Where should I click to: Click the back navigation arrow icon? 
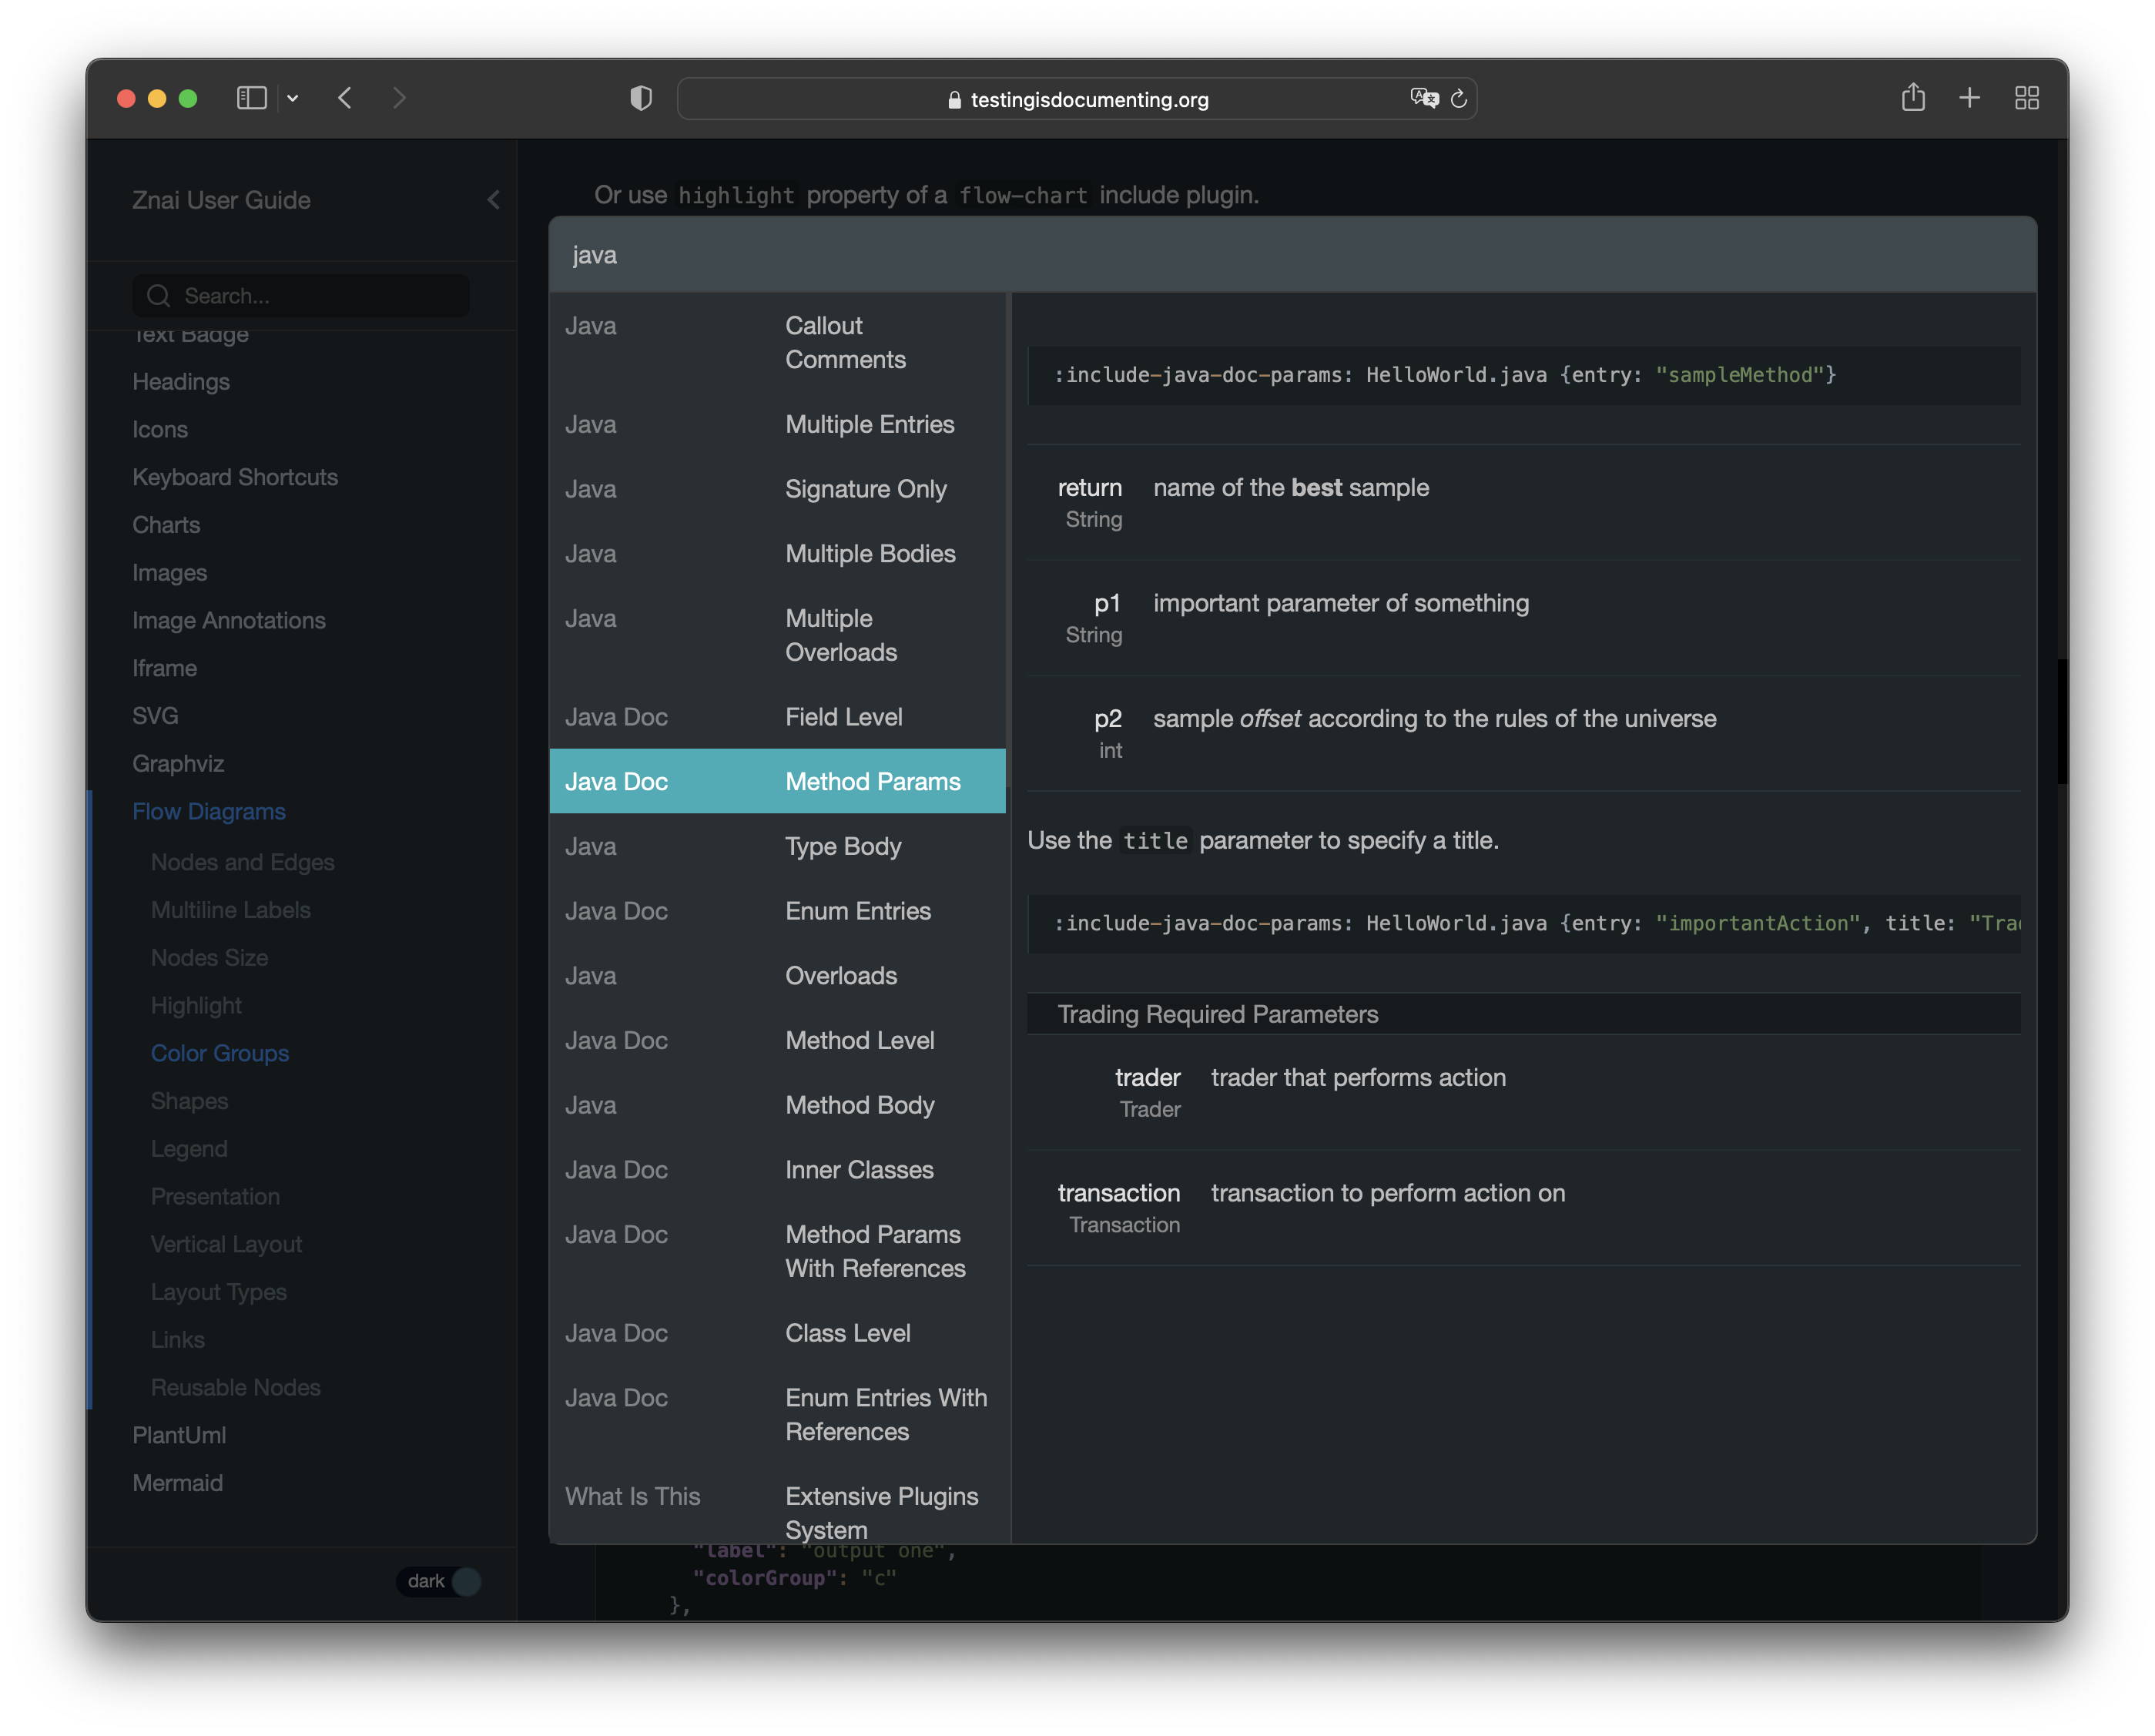[x=345, y=97]
